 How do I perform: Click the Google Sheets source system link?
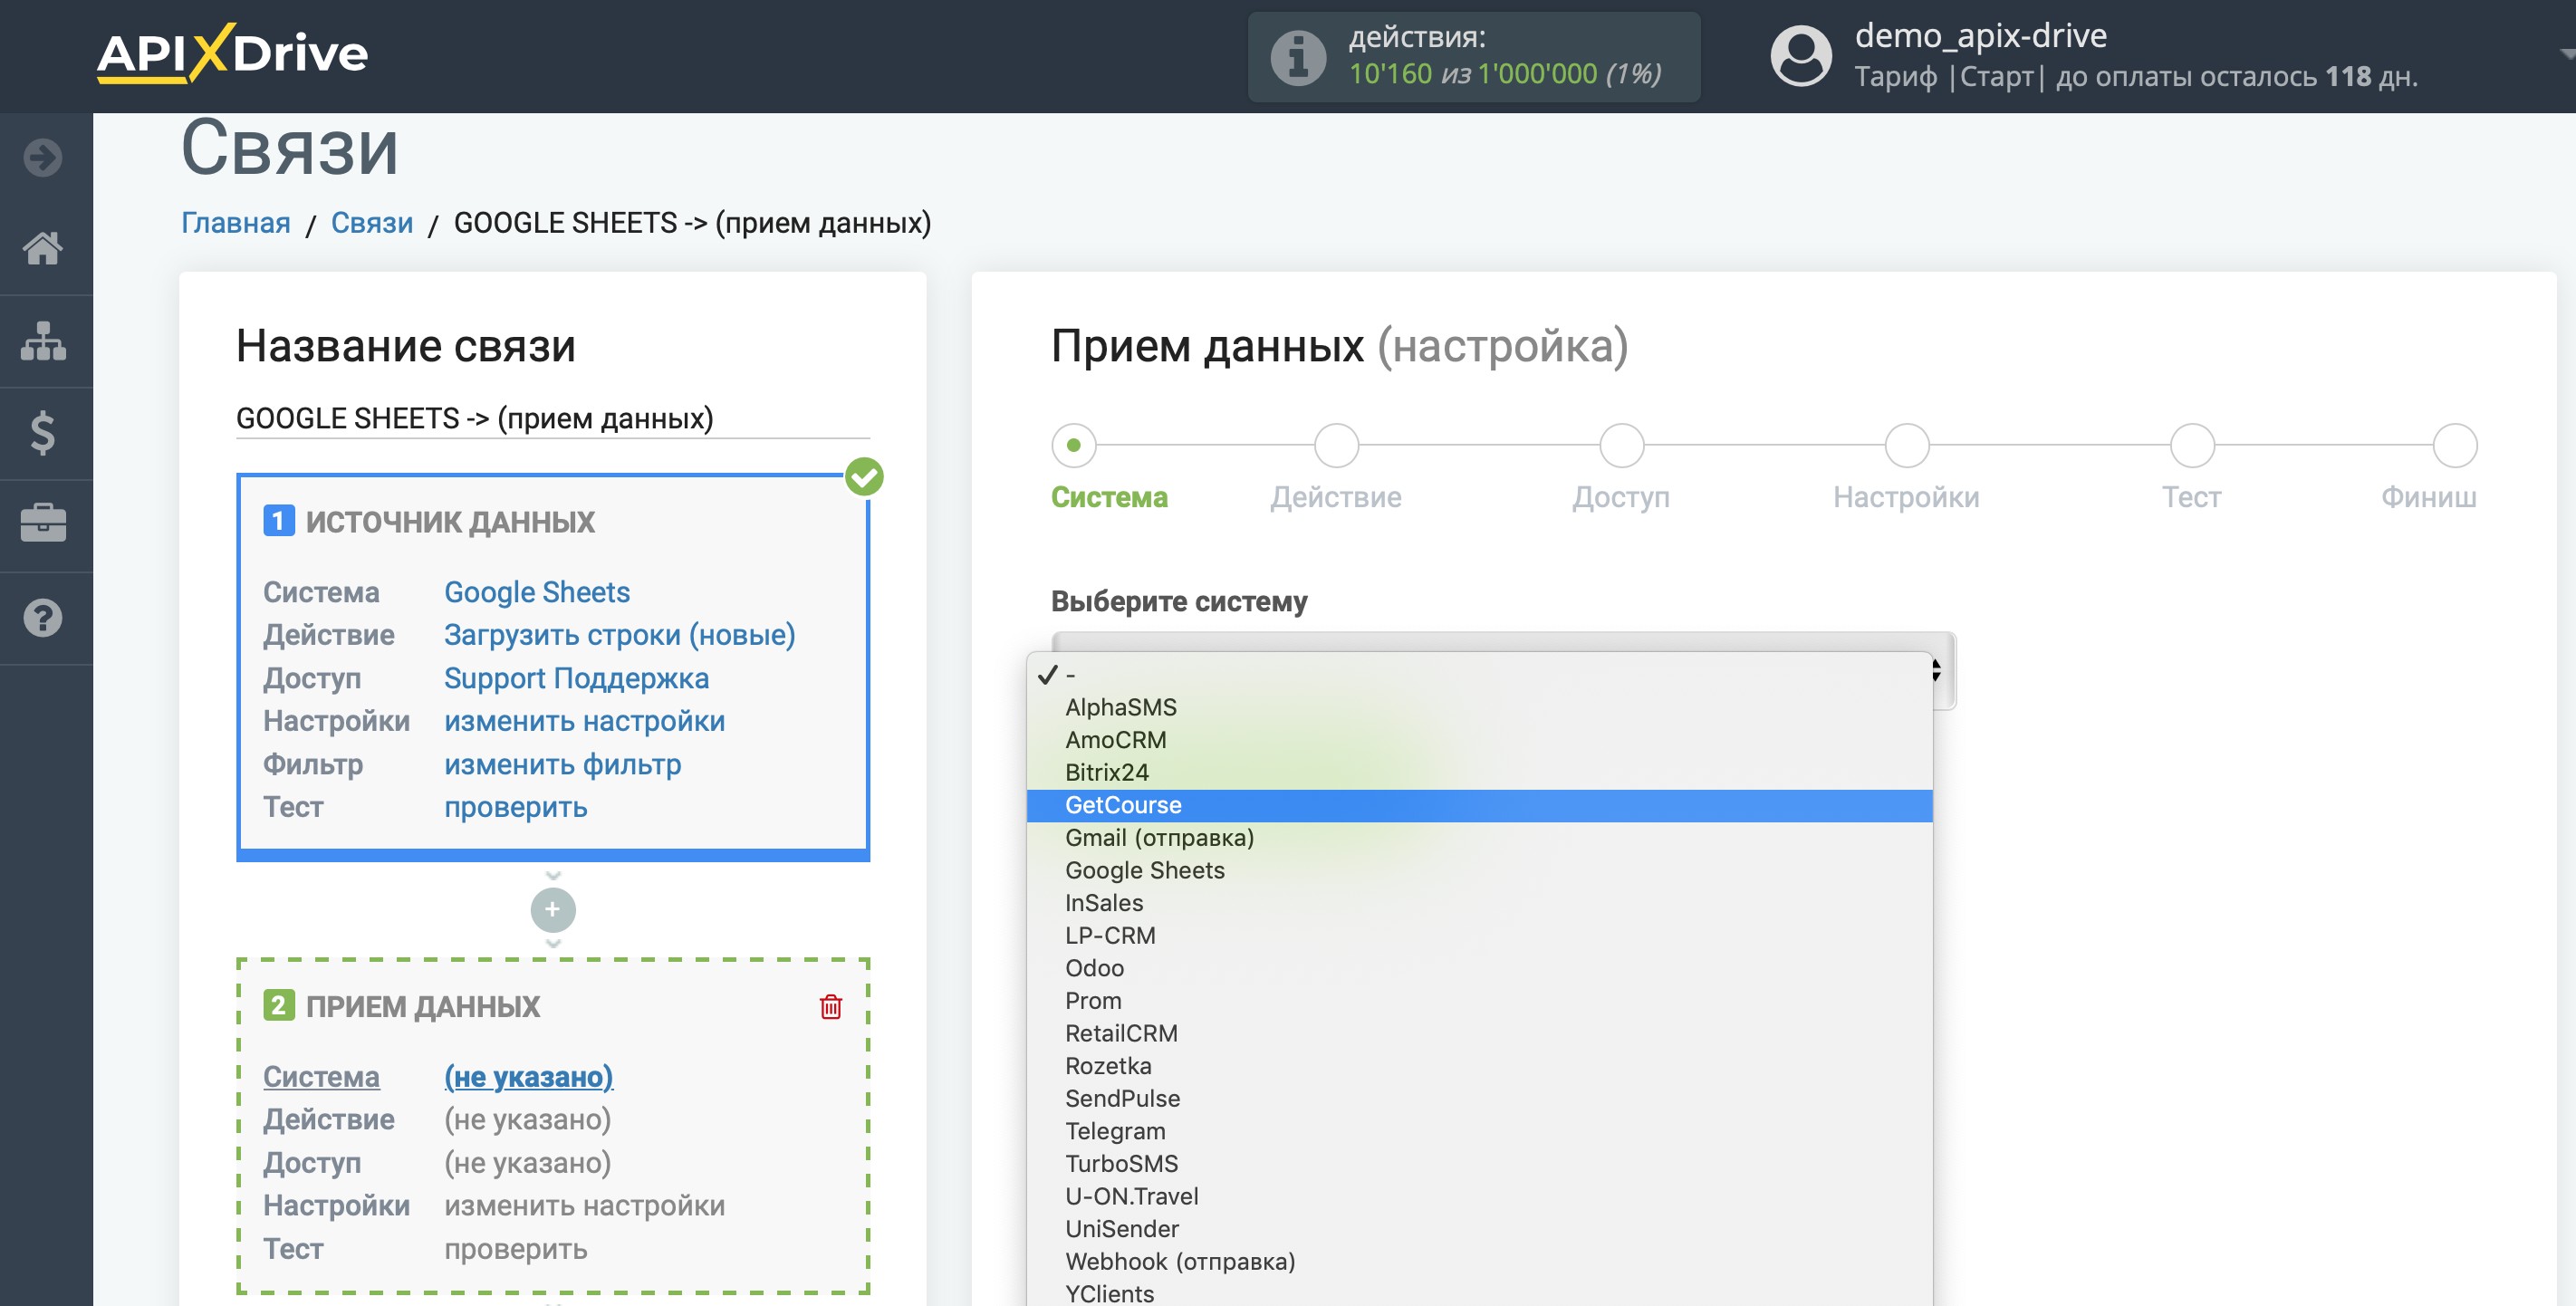[x=537, y=592]
